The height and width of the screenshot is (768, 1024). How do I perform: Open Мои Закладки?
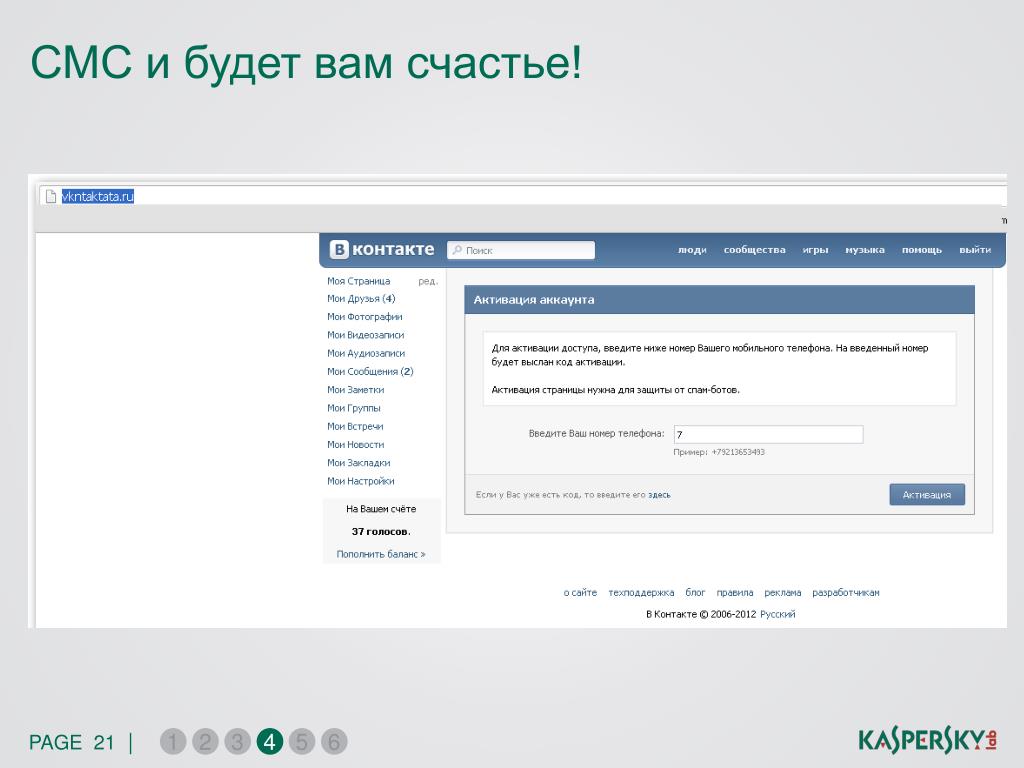click(x=359, y=463)
